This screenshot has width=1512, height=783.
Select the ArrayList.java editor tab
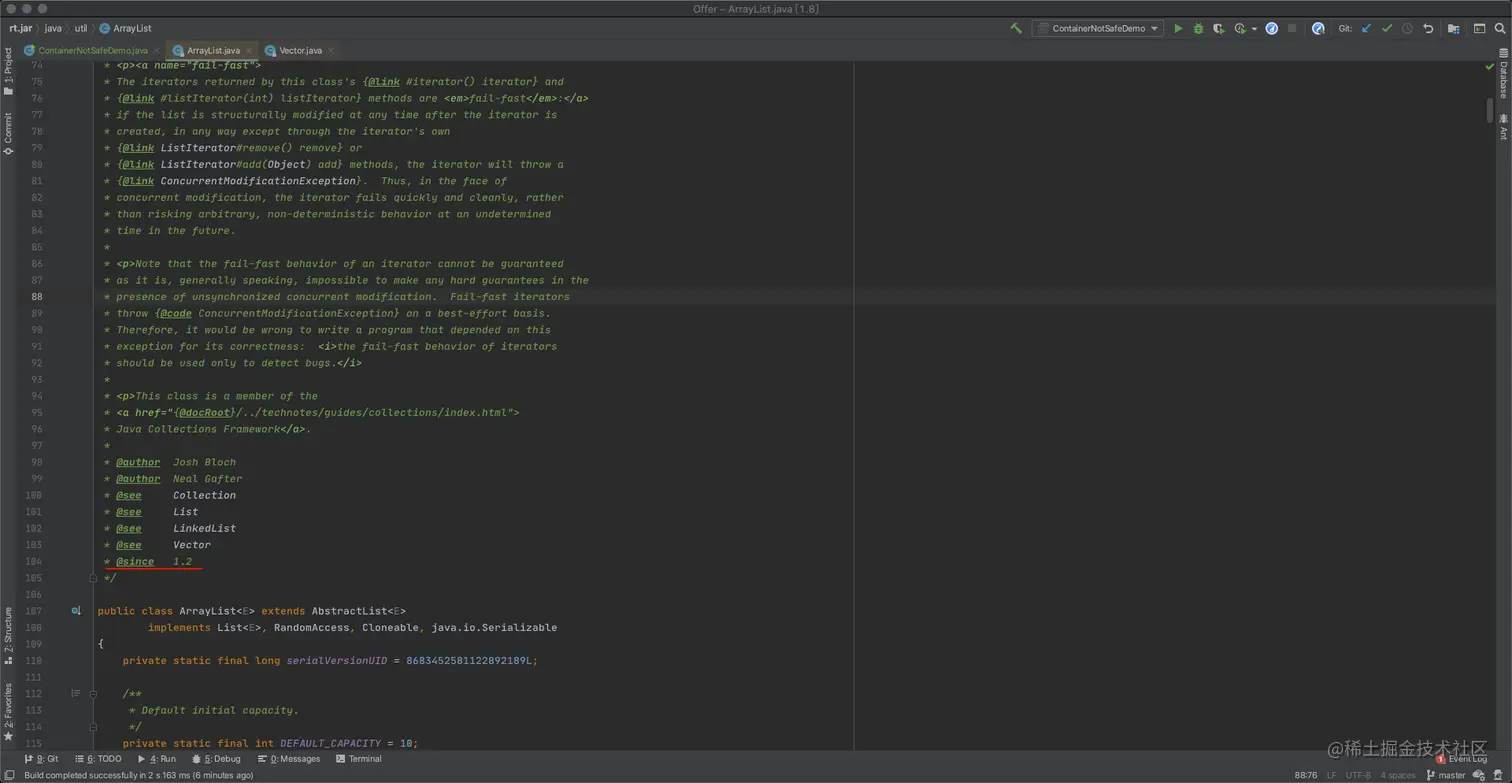[213, 50]
